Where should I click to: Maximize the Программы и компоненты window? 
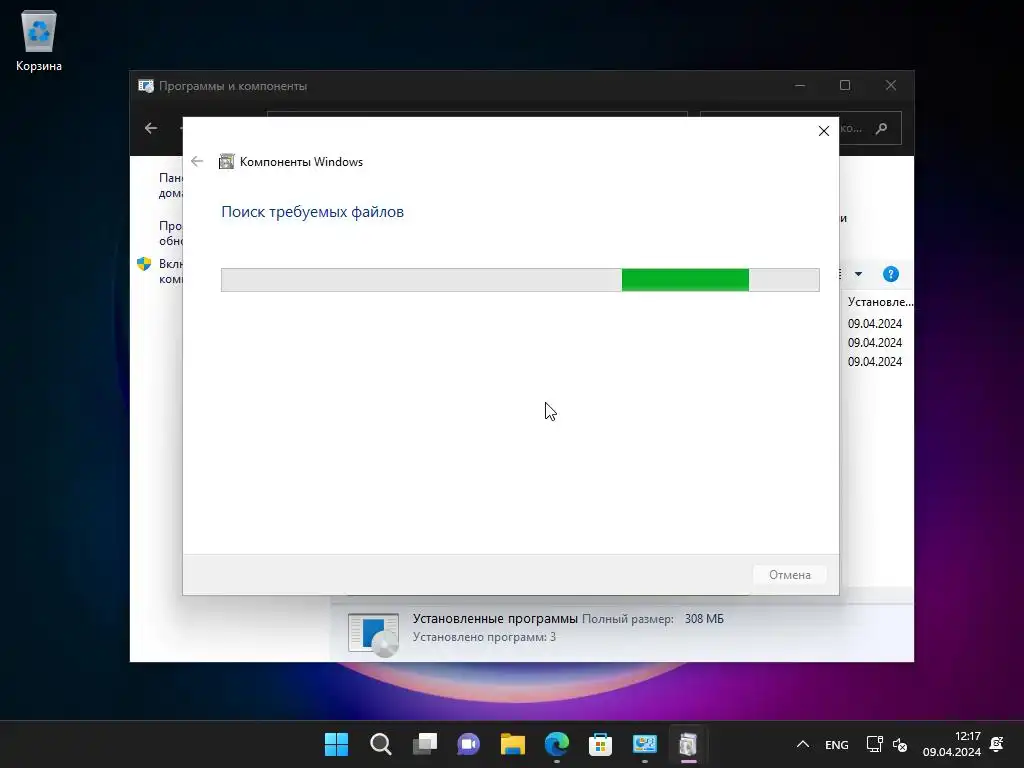coord(845,86)
